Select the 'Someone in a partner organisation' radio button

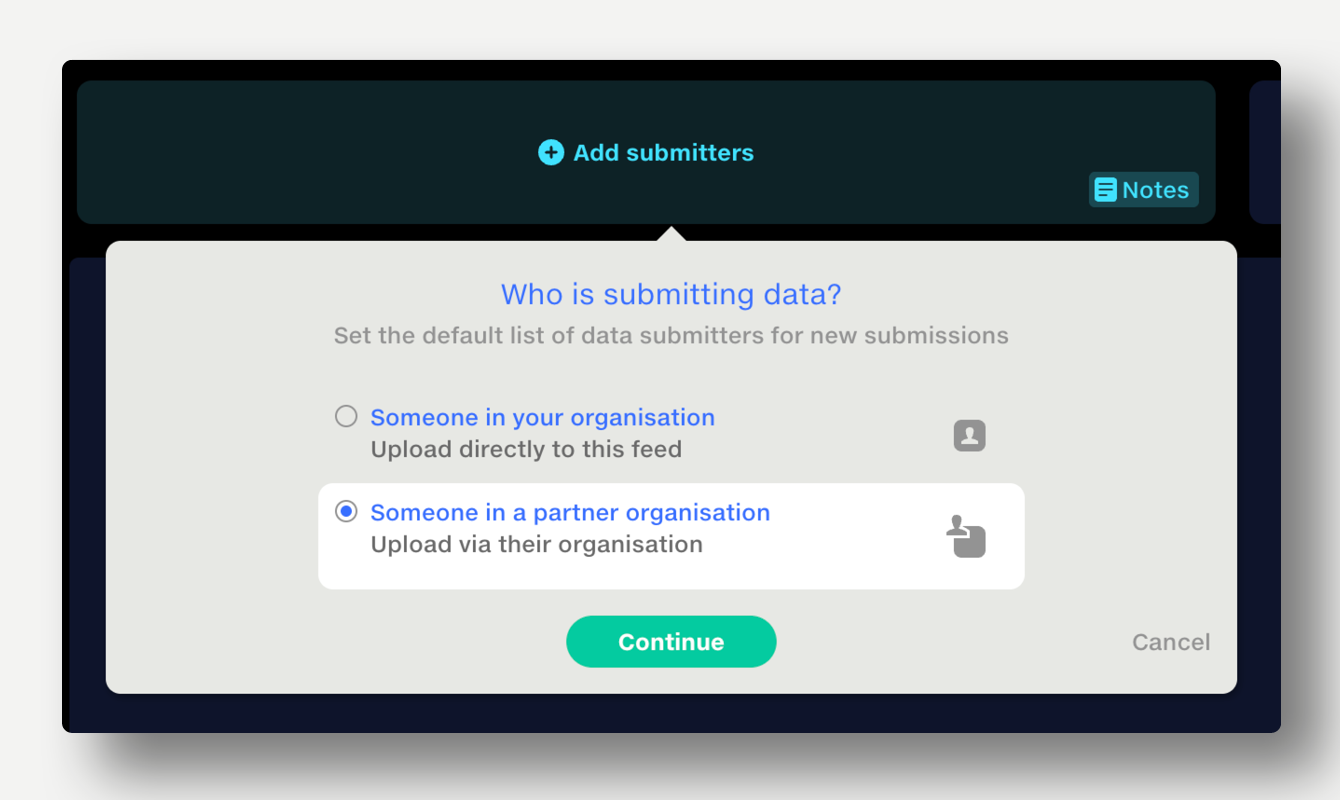(346, 511)
